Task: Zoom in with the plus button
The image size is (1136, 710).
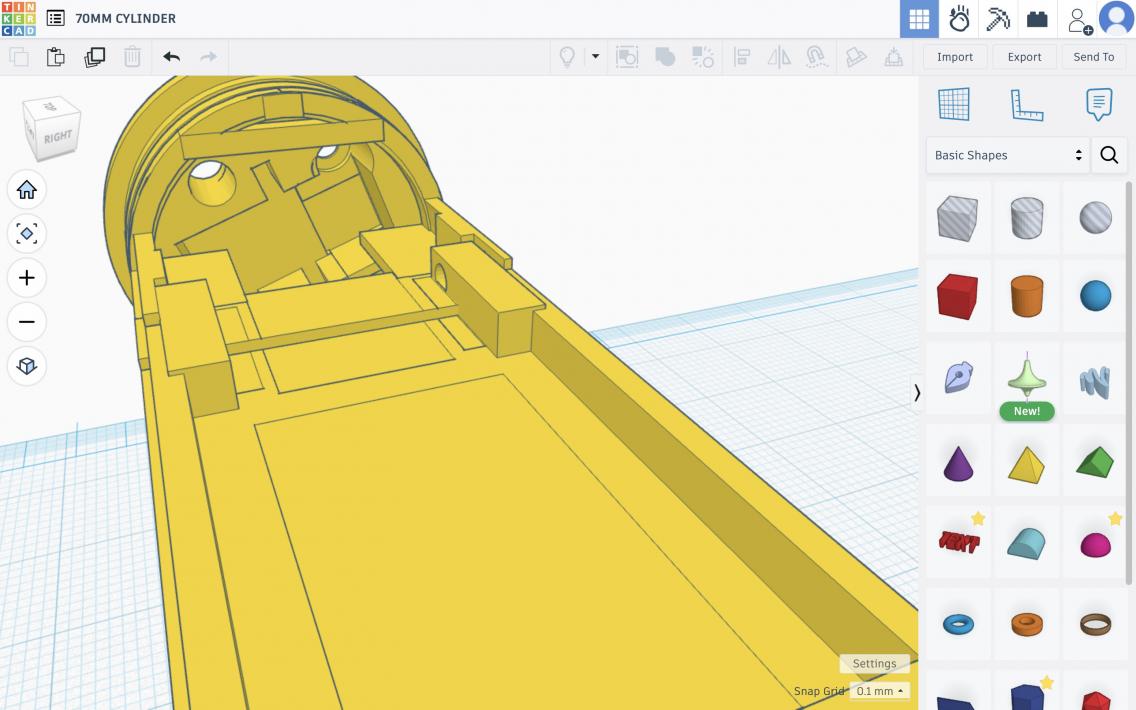Action: tap(27, 278)
